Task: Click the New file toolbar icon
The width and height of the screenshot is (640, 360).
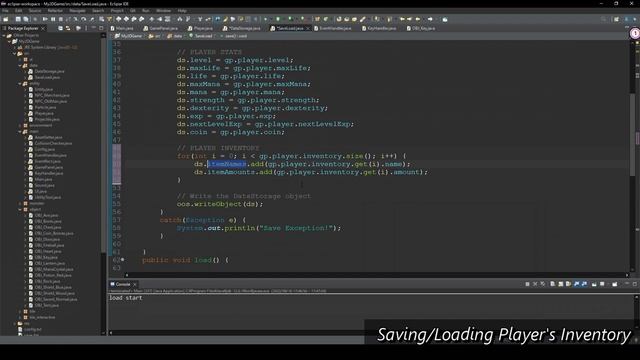Action: click(6, 19)
